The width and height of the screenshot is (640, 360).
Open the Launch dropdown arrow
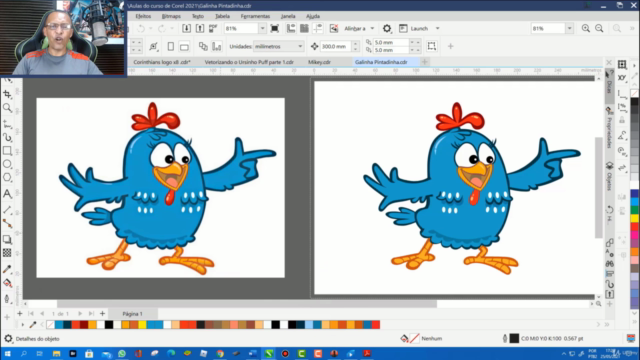tap(437, 28)
